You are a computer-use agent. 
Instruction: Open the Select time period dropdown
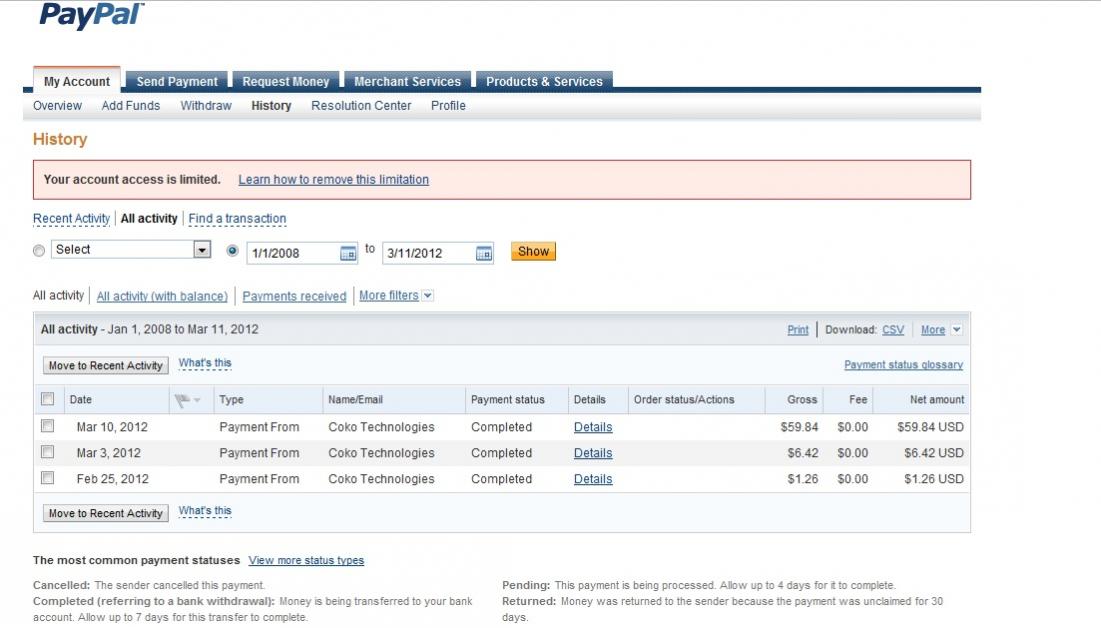131,249
